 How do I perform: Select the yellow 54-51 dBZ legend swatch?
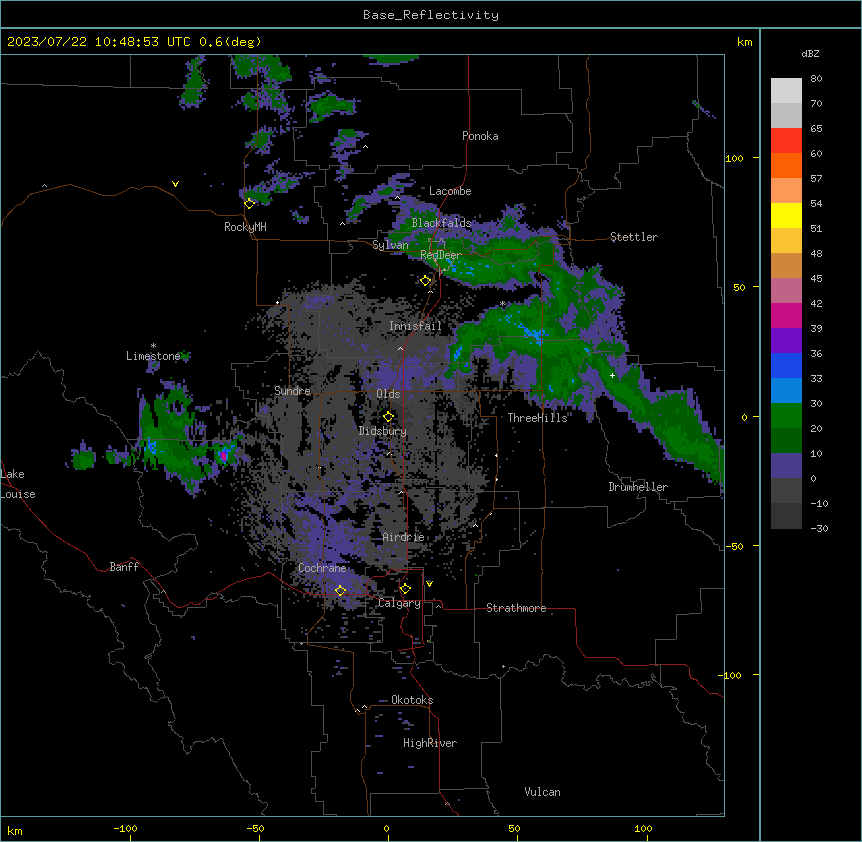click(x=786, y=215)
